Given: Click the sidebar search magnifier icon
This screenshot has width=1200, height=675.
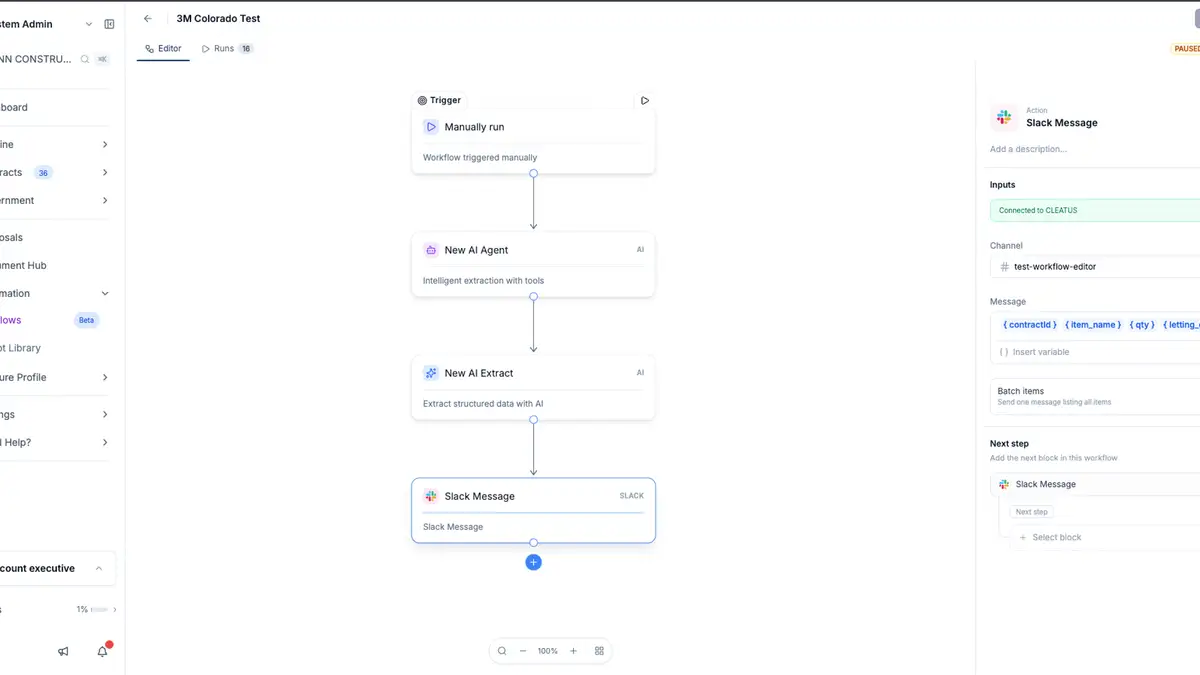Looking at the screenshot, I should (x=85, y=59).
